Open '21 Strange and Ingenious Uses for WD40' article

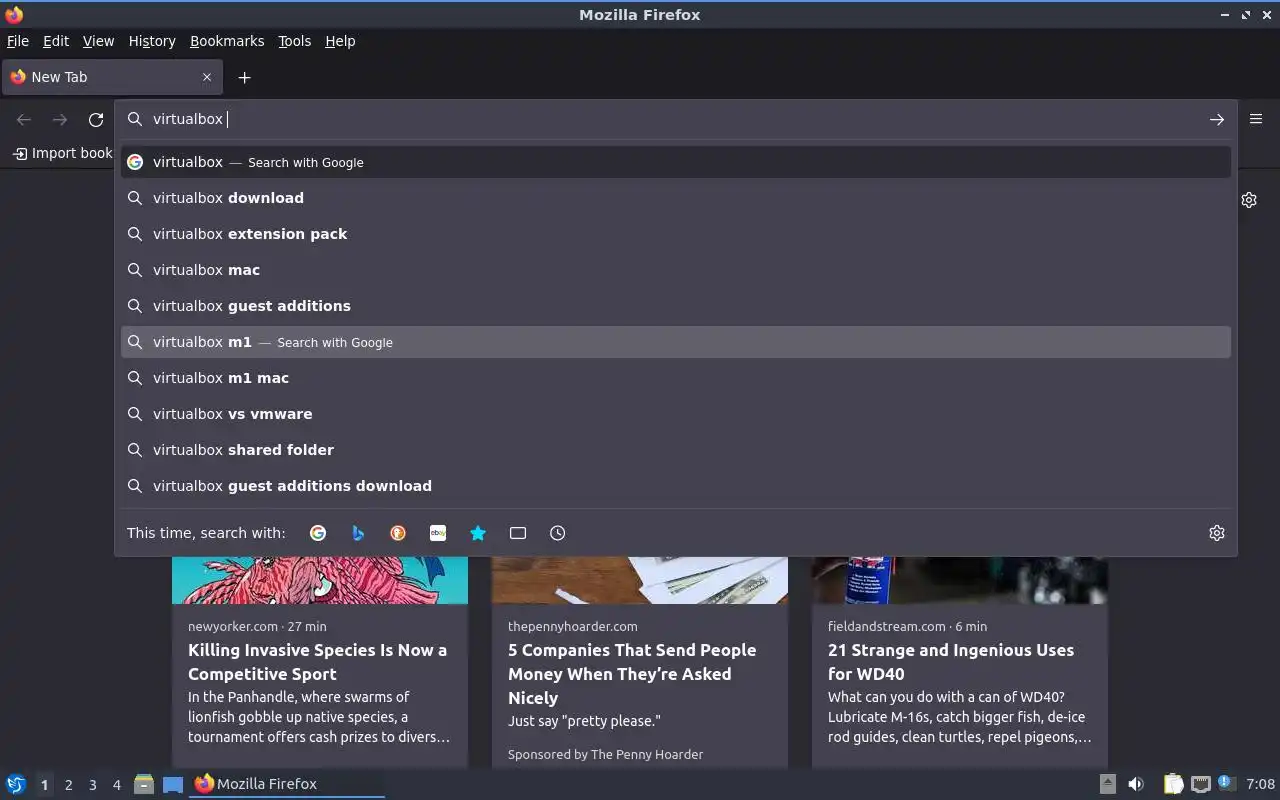(951, 662)
